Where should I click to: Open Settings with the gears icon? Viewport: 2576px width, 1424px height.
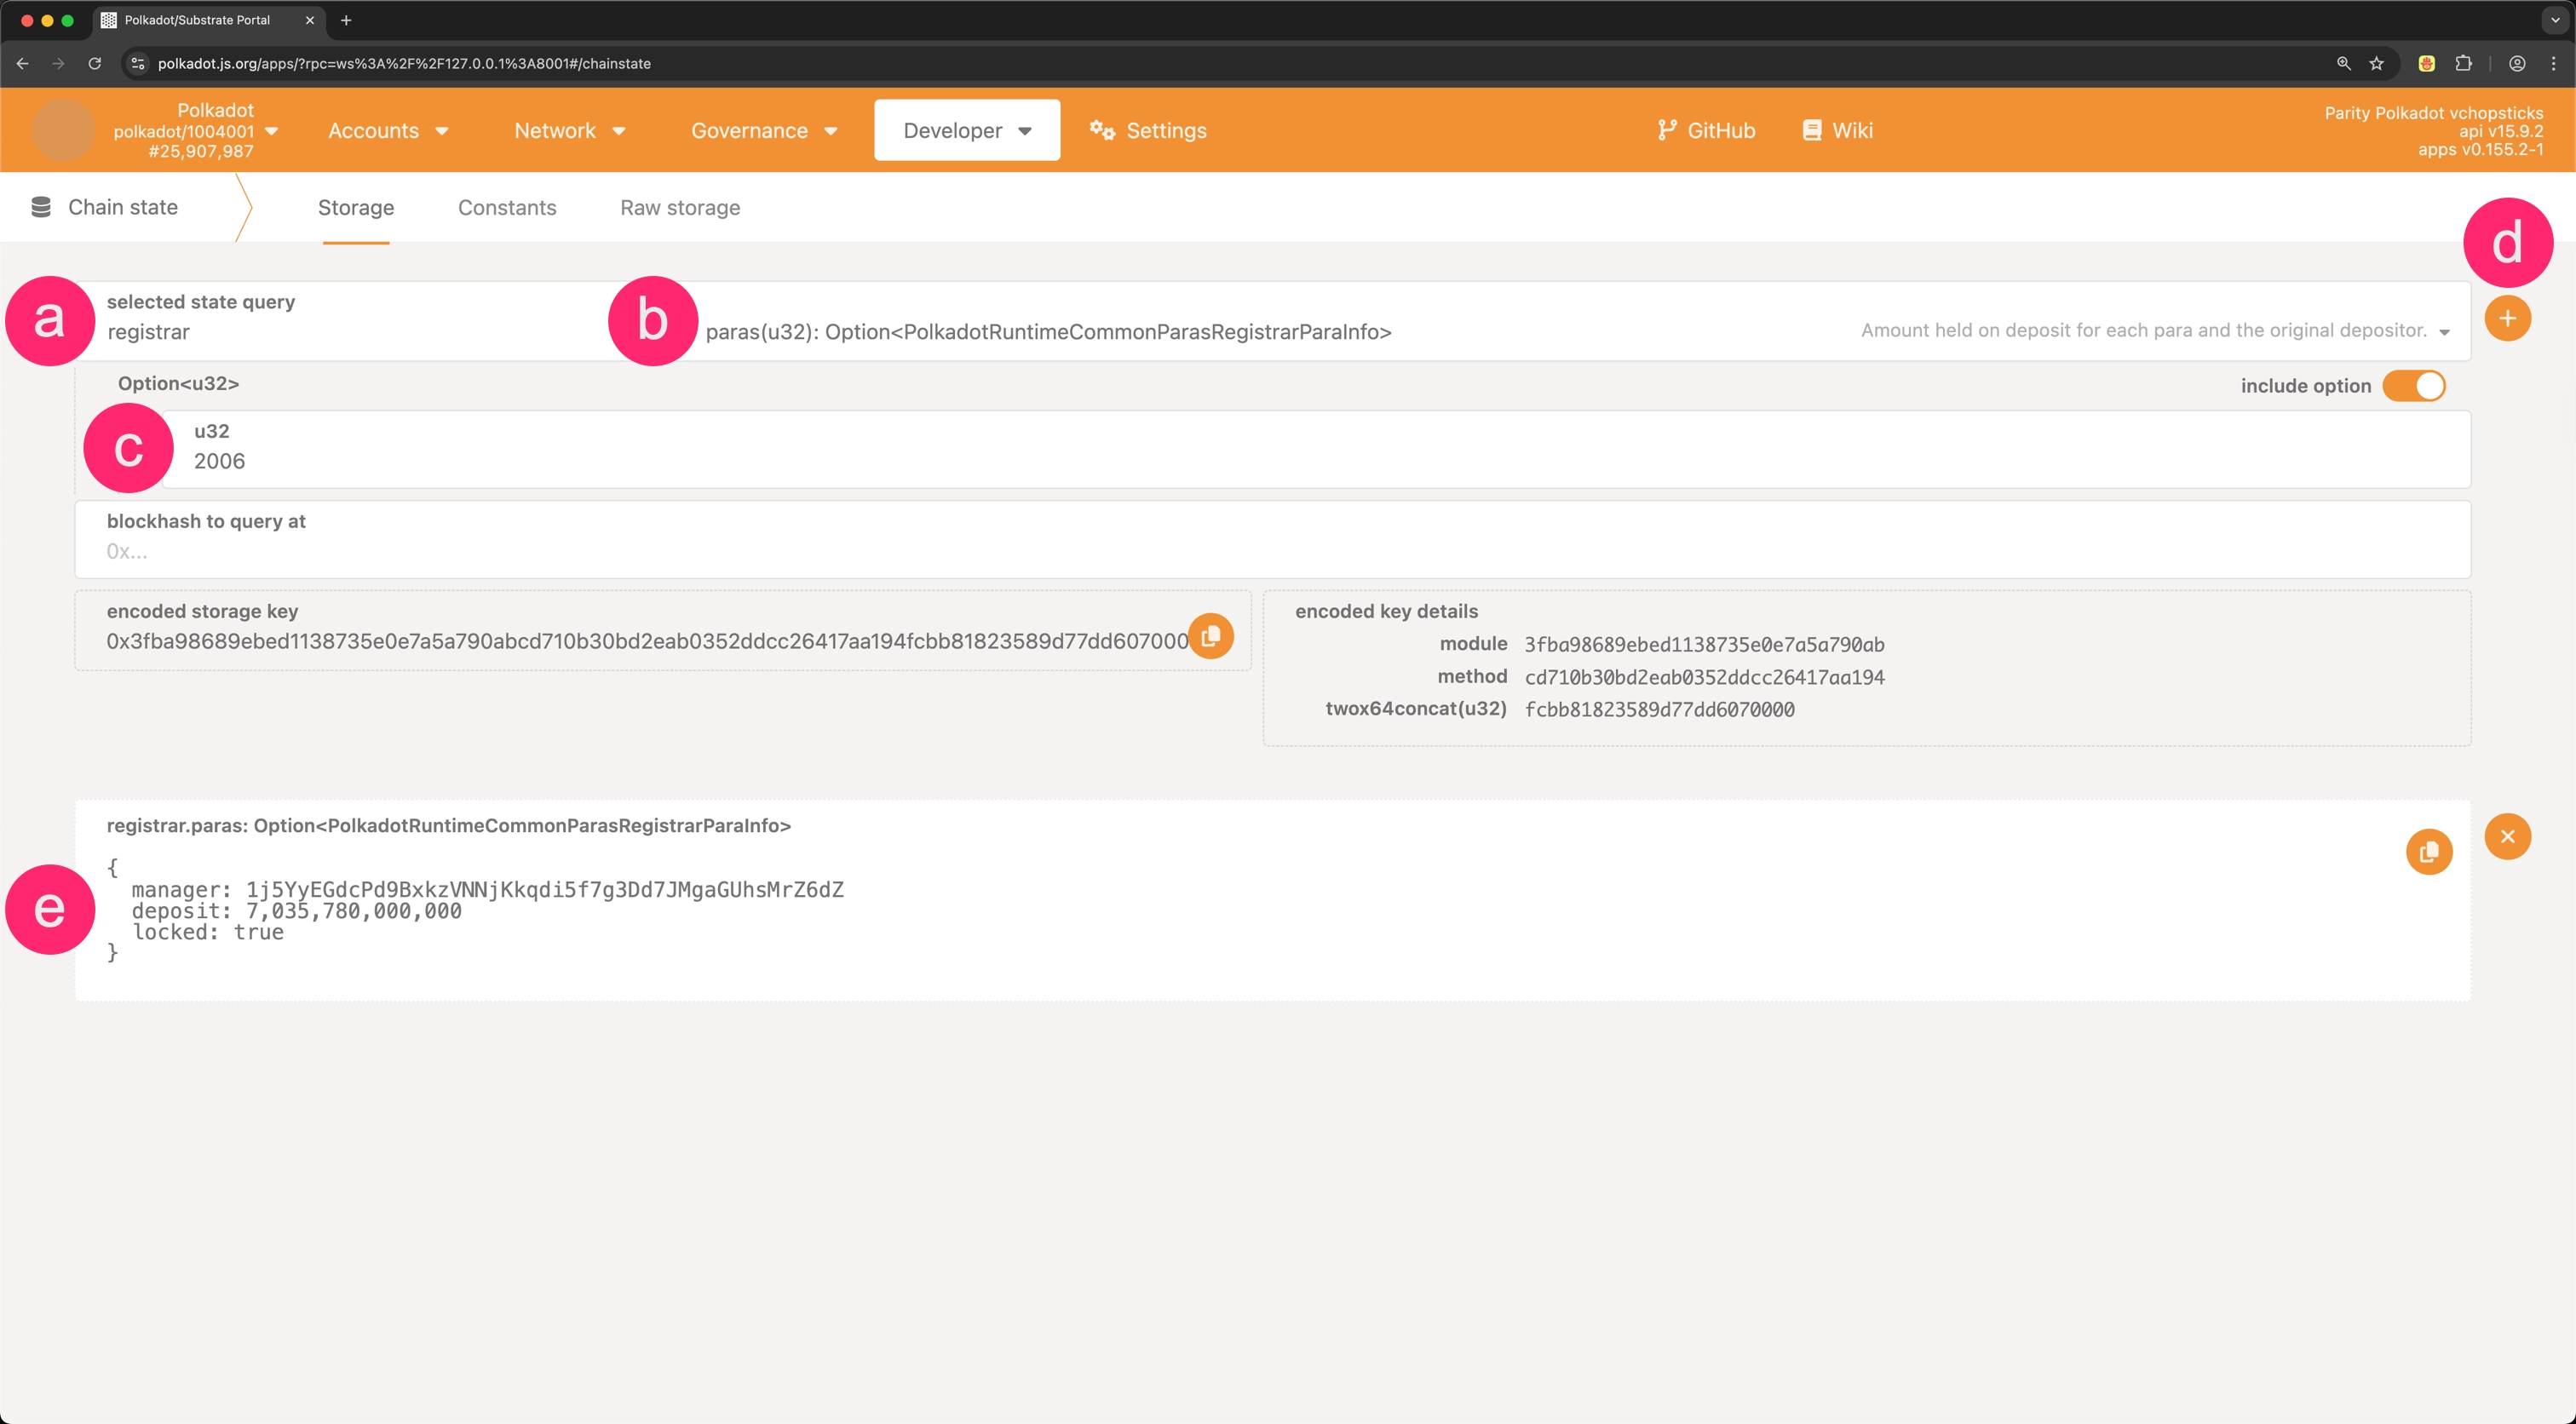[x=1102, y=130]
